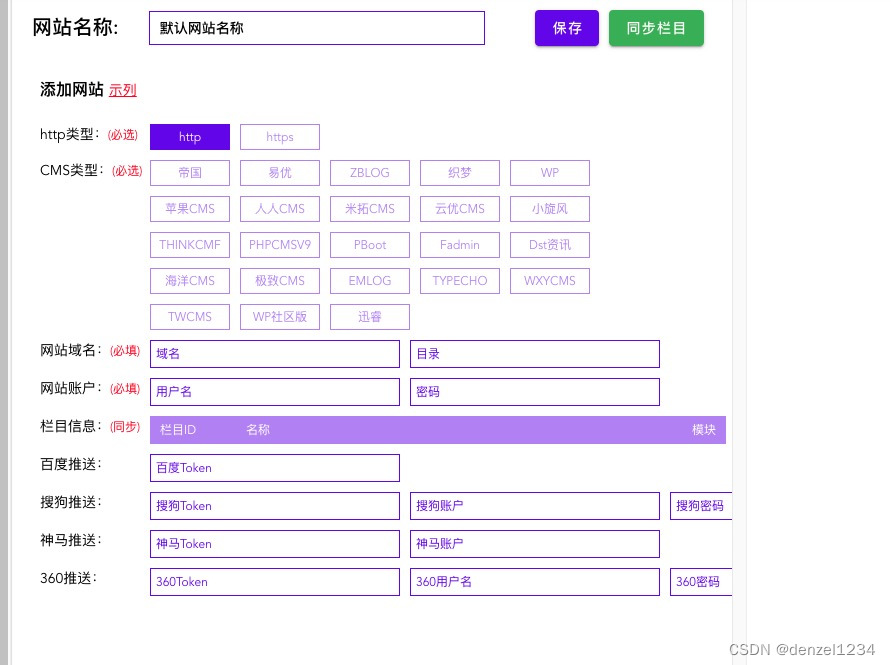Select the https protocol option

280,137
